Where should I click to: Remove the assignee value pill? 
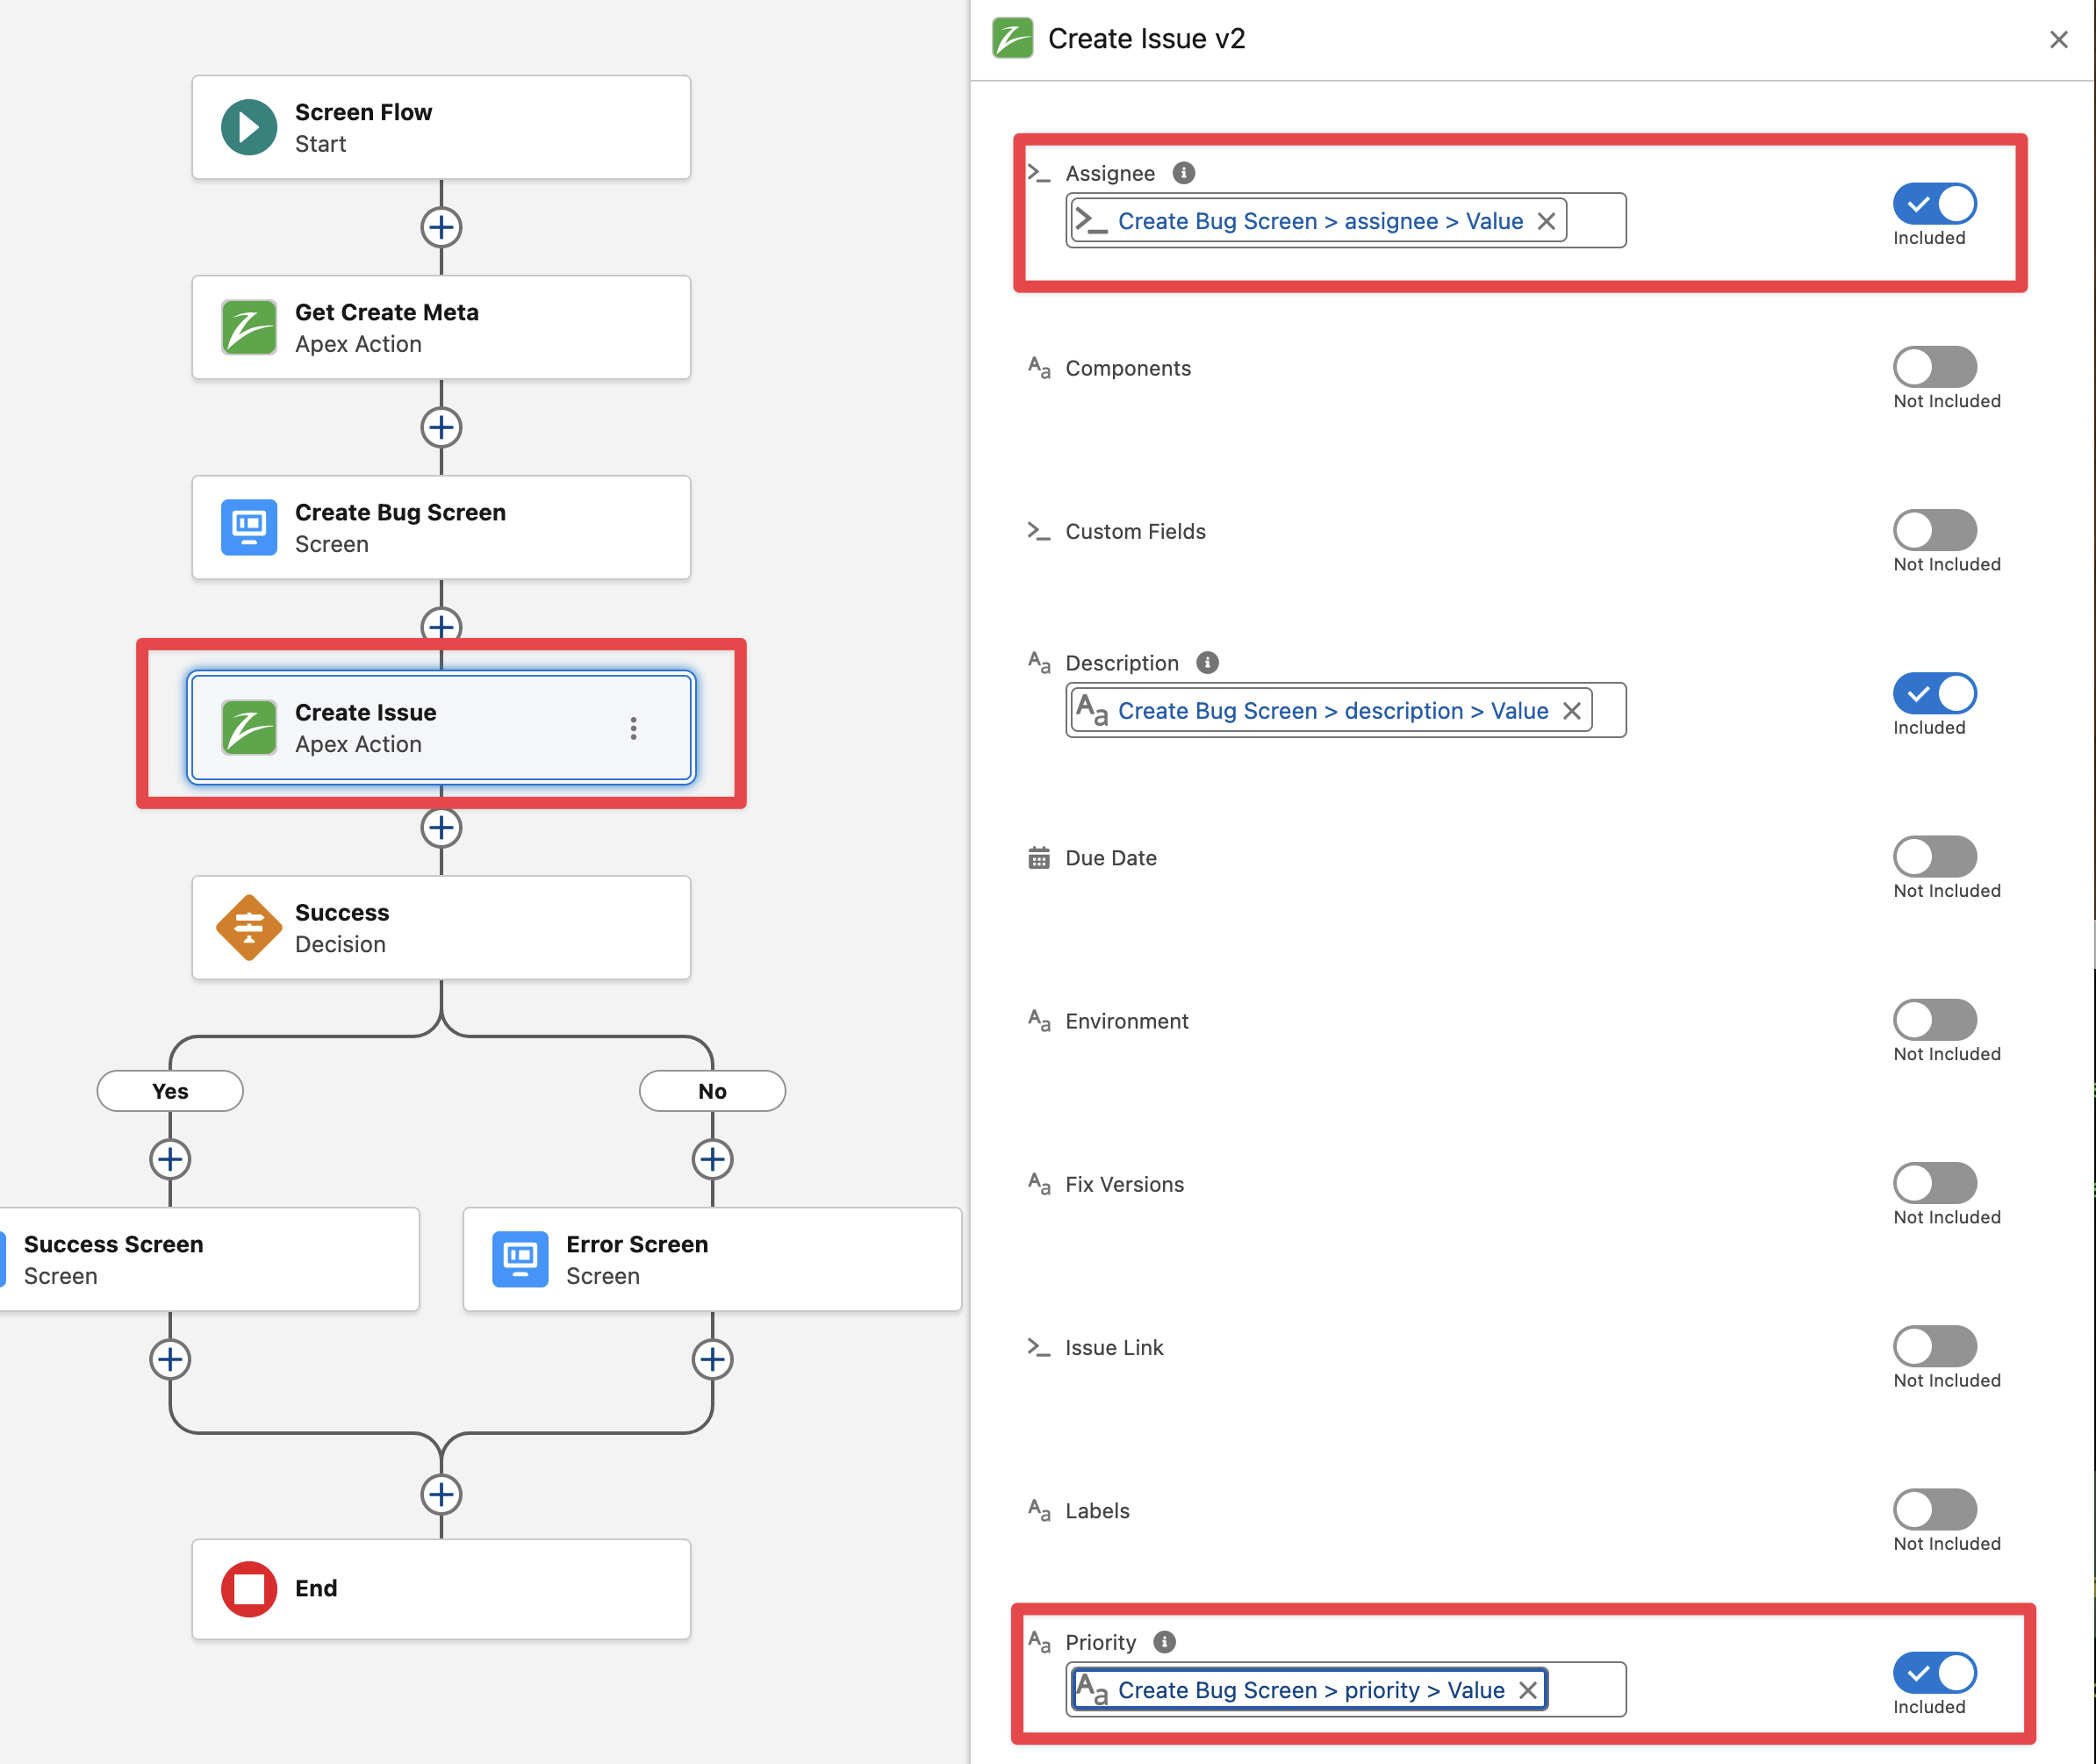tap(1546, 221)
